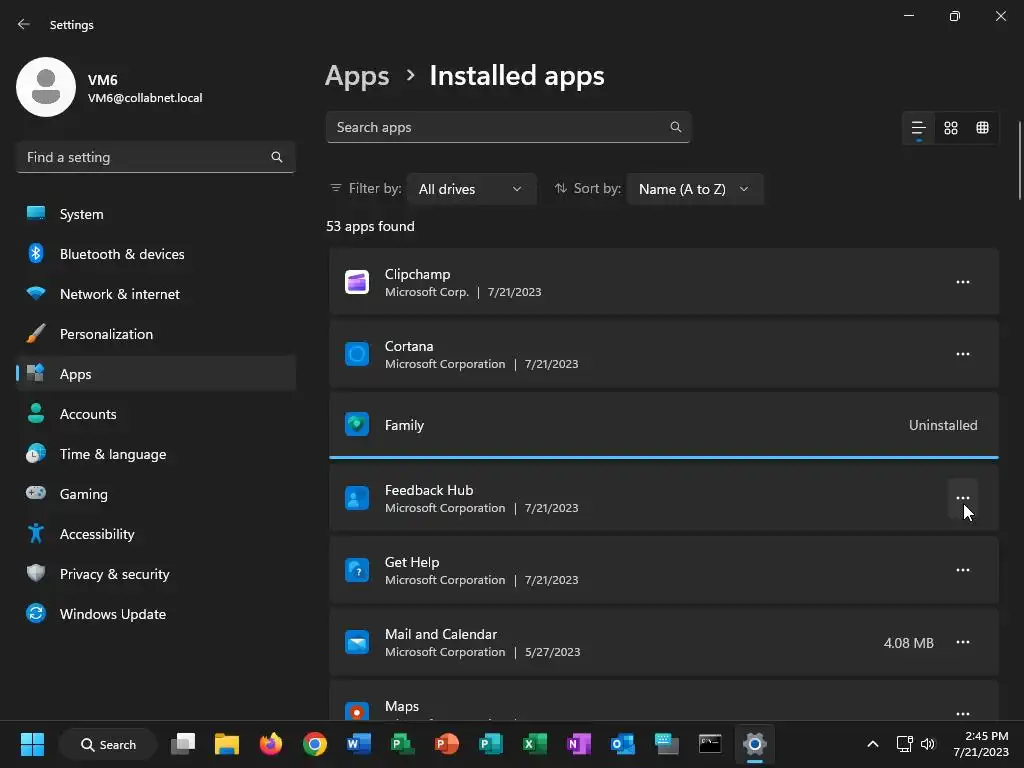Open more options for Mail and Calendar

[x=963, y=643]
